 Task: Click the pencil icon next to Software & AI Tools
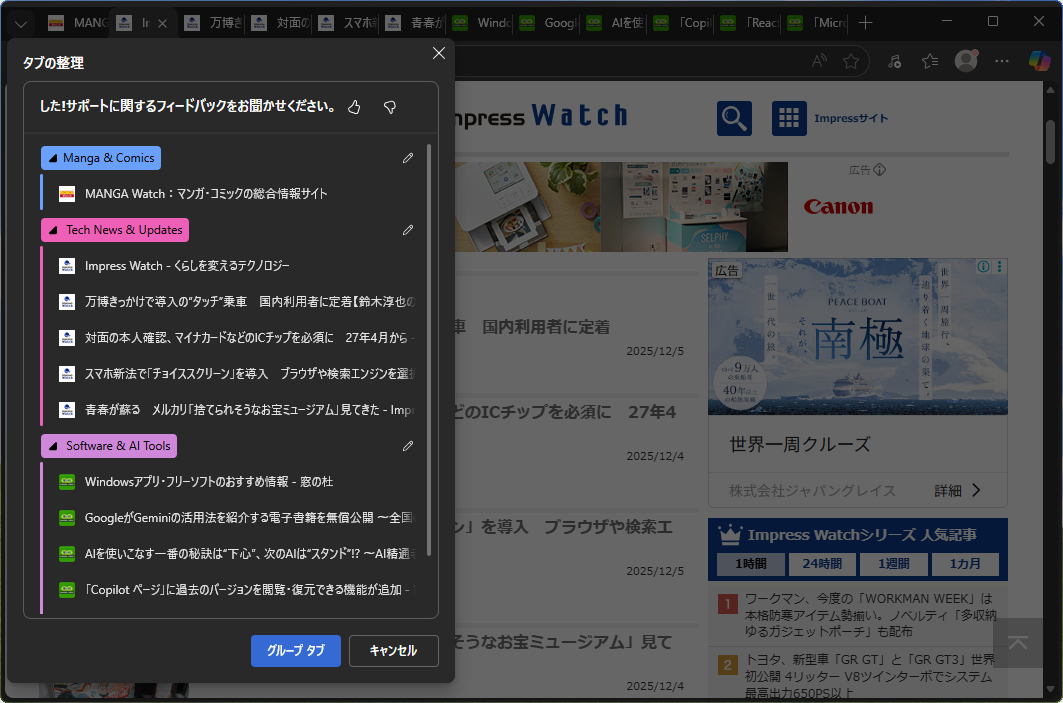407,445
